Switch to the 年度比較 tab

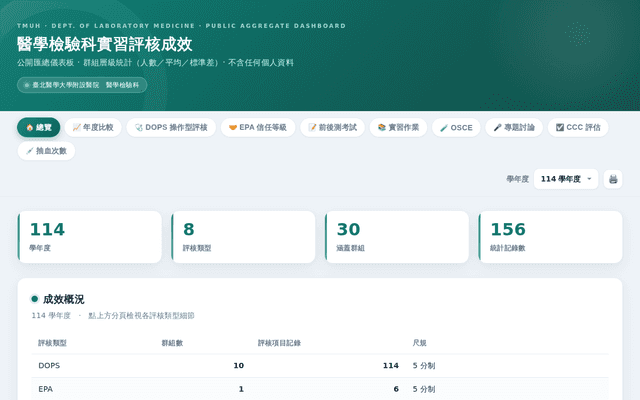[93, 128]
